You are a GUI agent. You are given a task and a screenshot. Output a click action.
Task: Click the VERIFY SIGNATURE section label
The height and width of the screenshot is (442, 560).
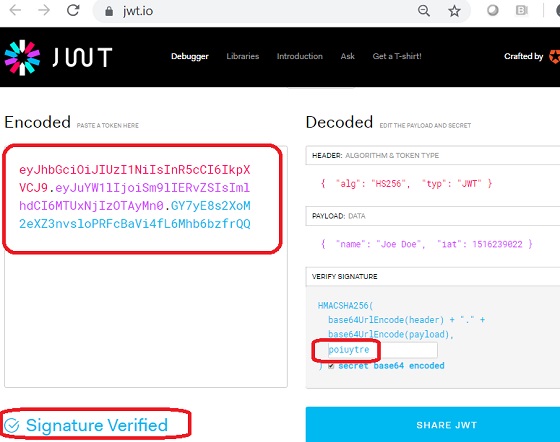(x=344, y=277)
